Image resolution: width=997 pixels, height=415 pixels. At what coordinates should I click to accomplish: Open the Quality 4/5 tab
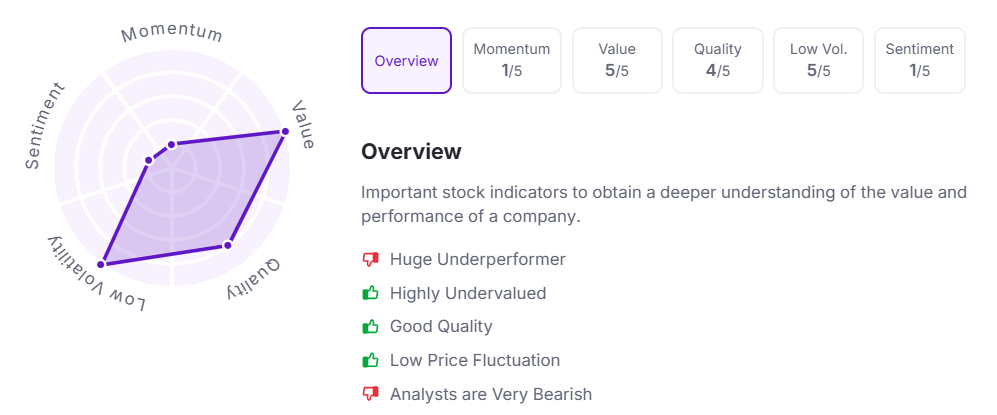tap(717, 61)
